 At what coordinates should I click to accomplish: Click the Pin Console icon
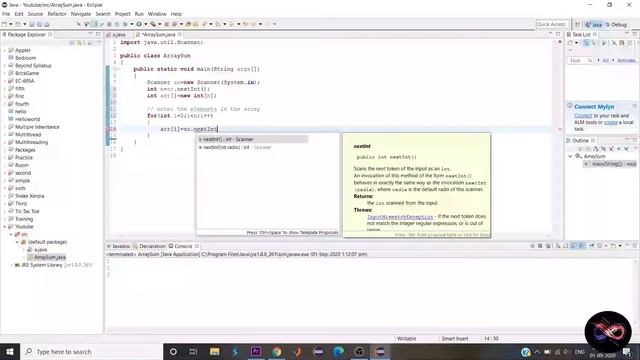click(591, 246)
